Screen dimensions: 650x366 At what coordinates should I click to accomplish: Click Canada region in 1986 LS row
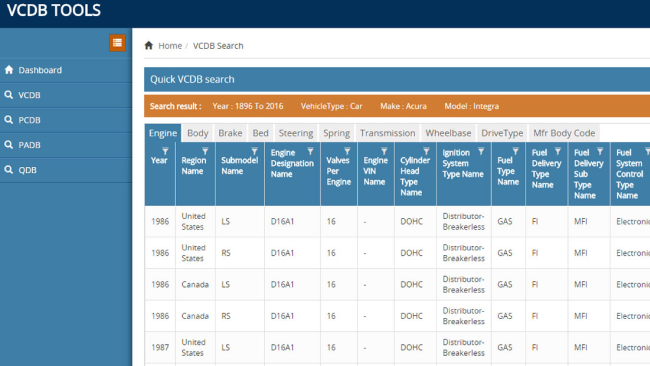(x=195, y=284)
